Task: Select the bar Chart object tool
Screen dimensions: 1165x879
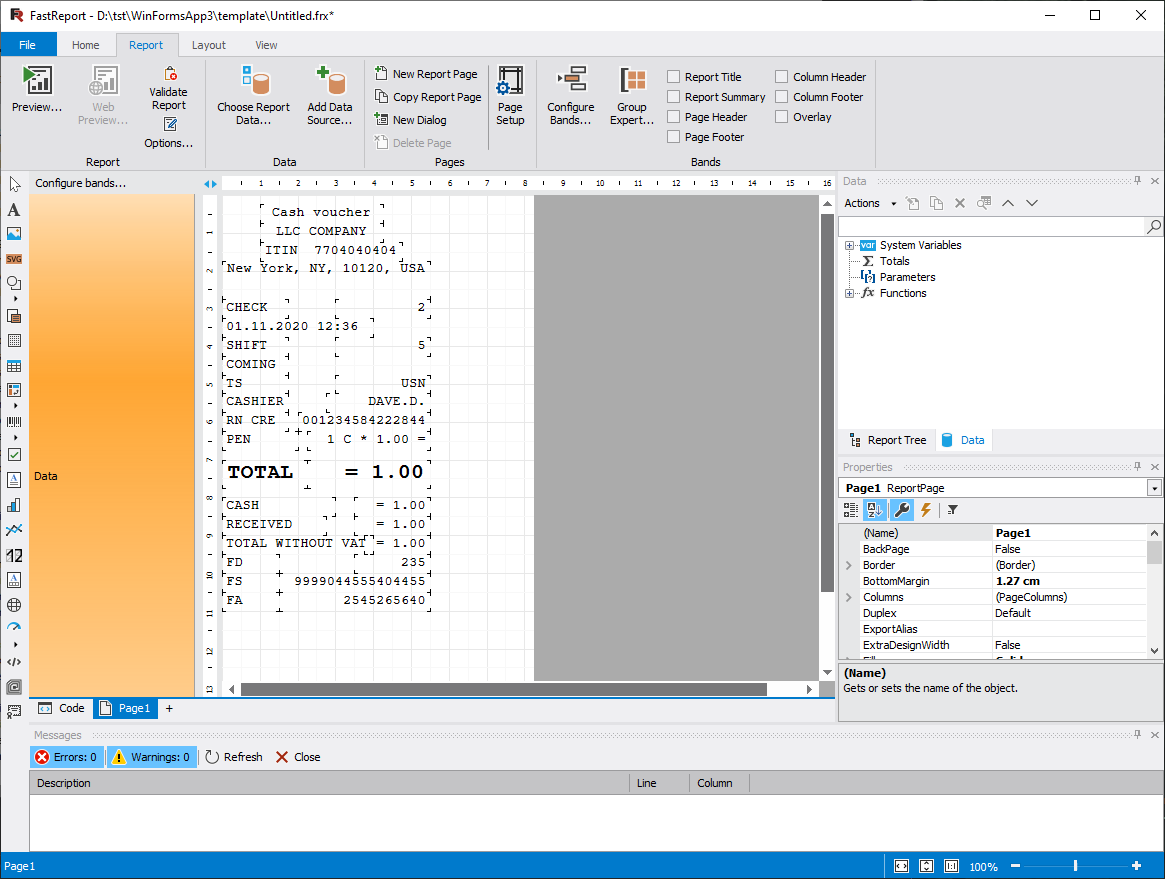Action: coord(14,505)
